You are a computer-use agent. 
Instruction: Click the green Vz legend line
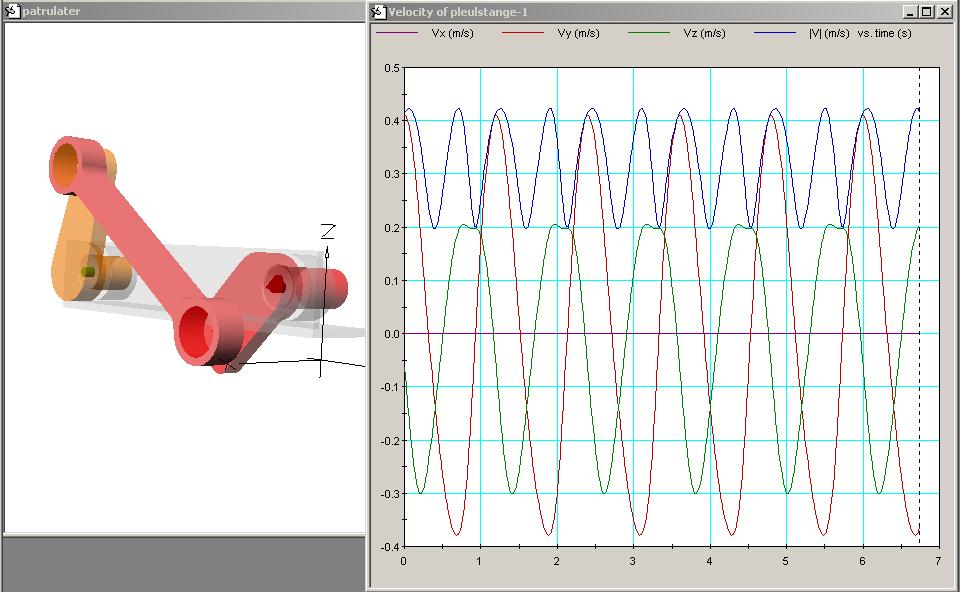tap(649, 32)
